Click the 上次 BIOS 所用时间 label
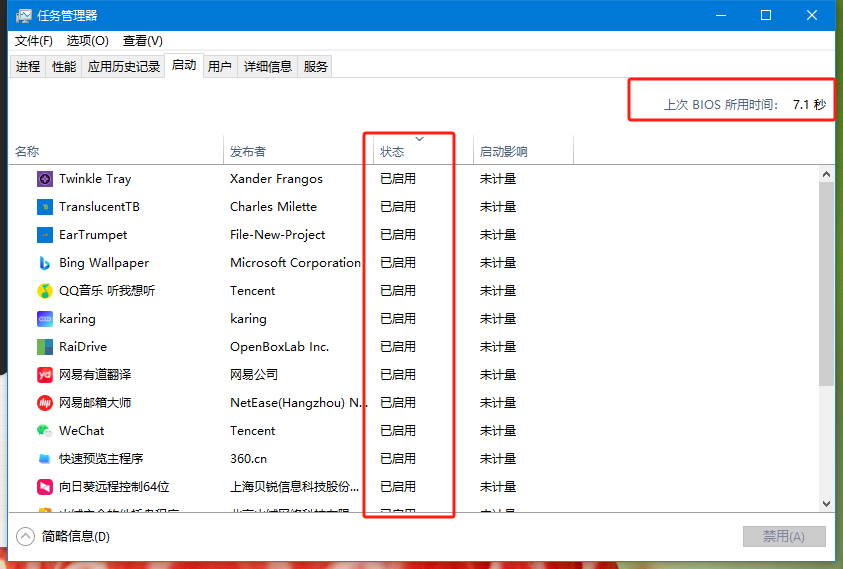843x569 pixels. 720,104
